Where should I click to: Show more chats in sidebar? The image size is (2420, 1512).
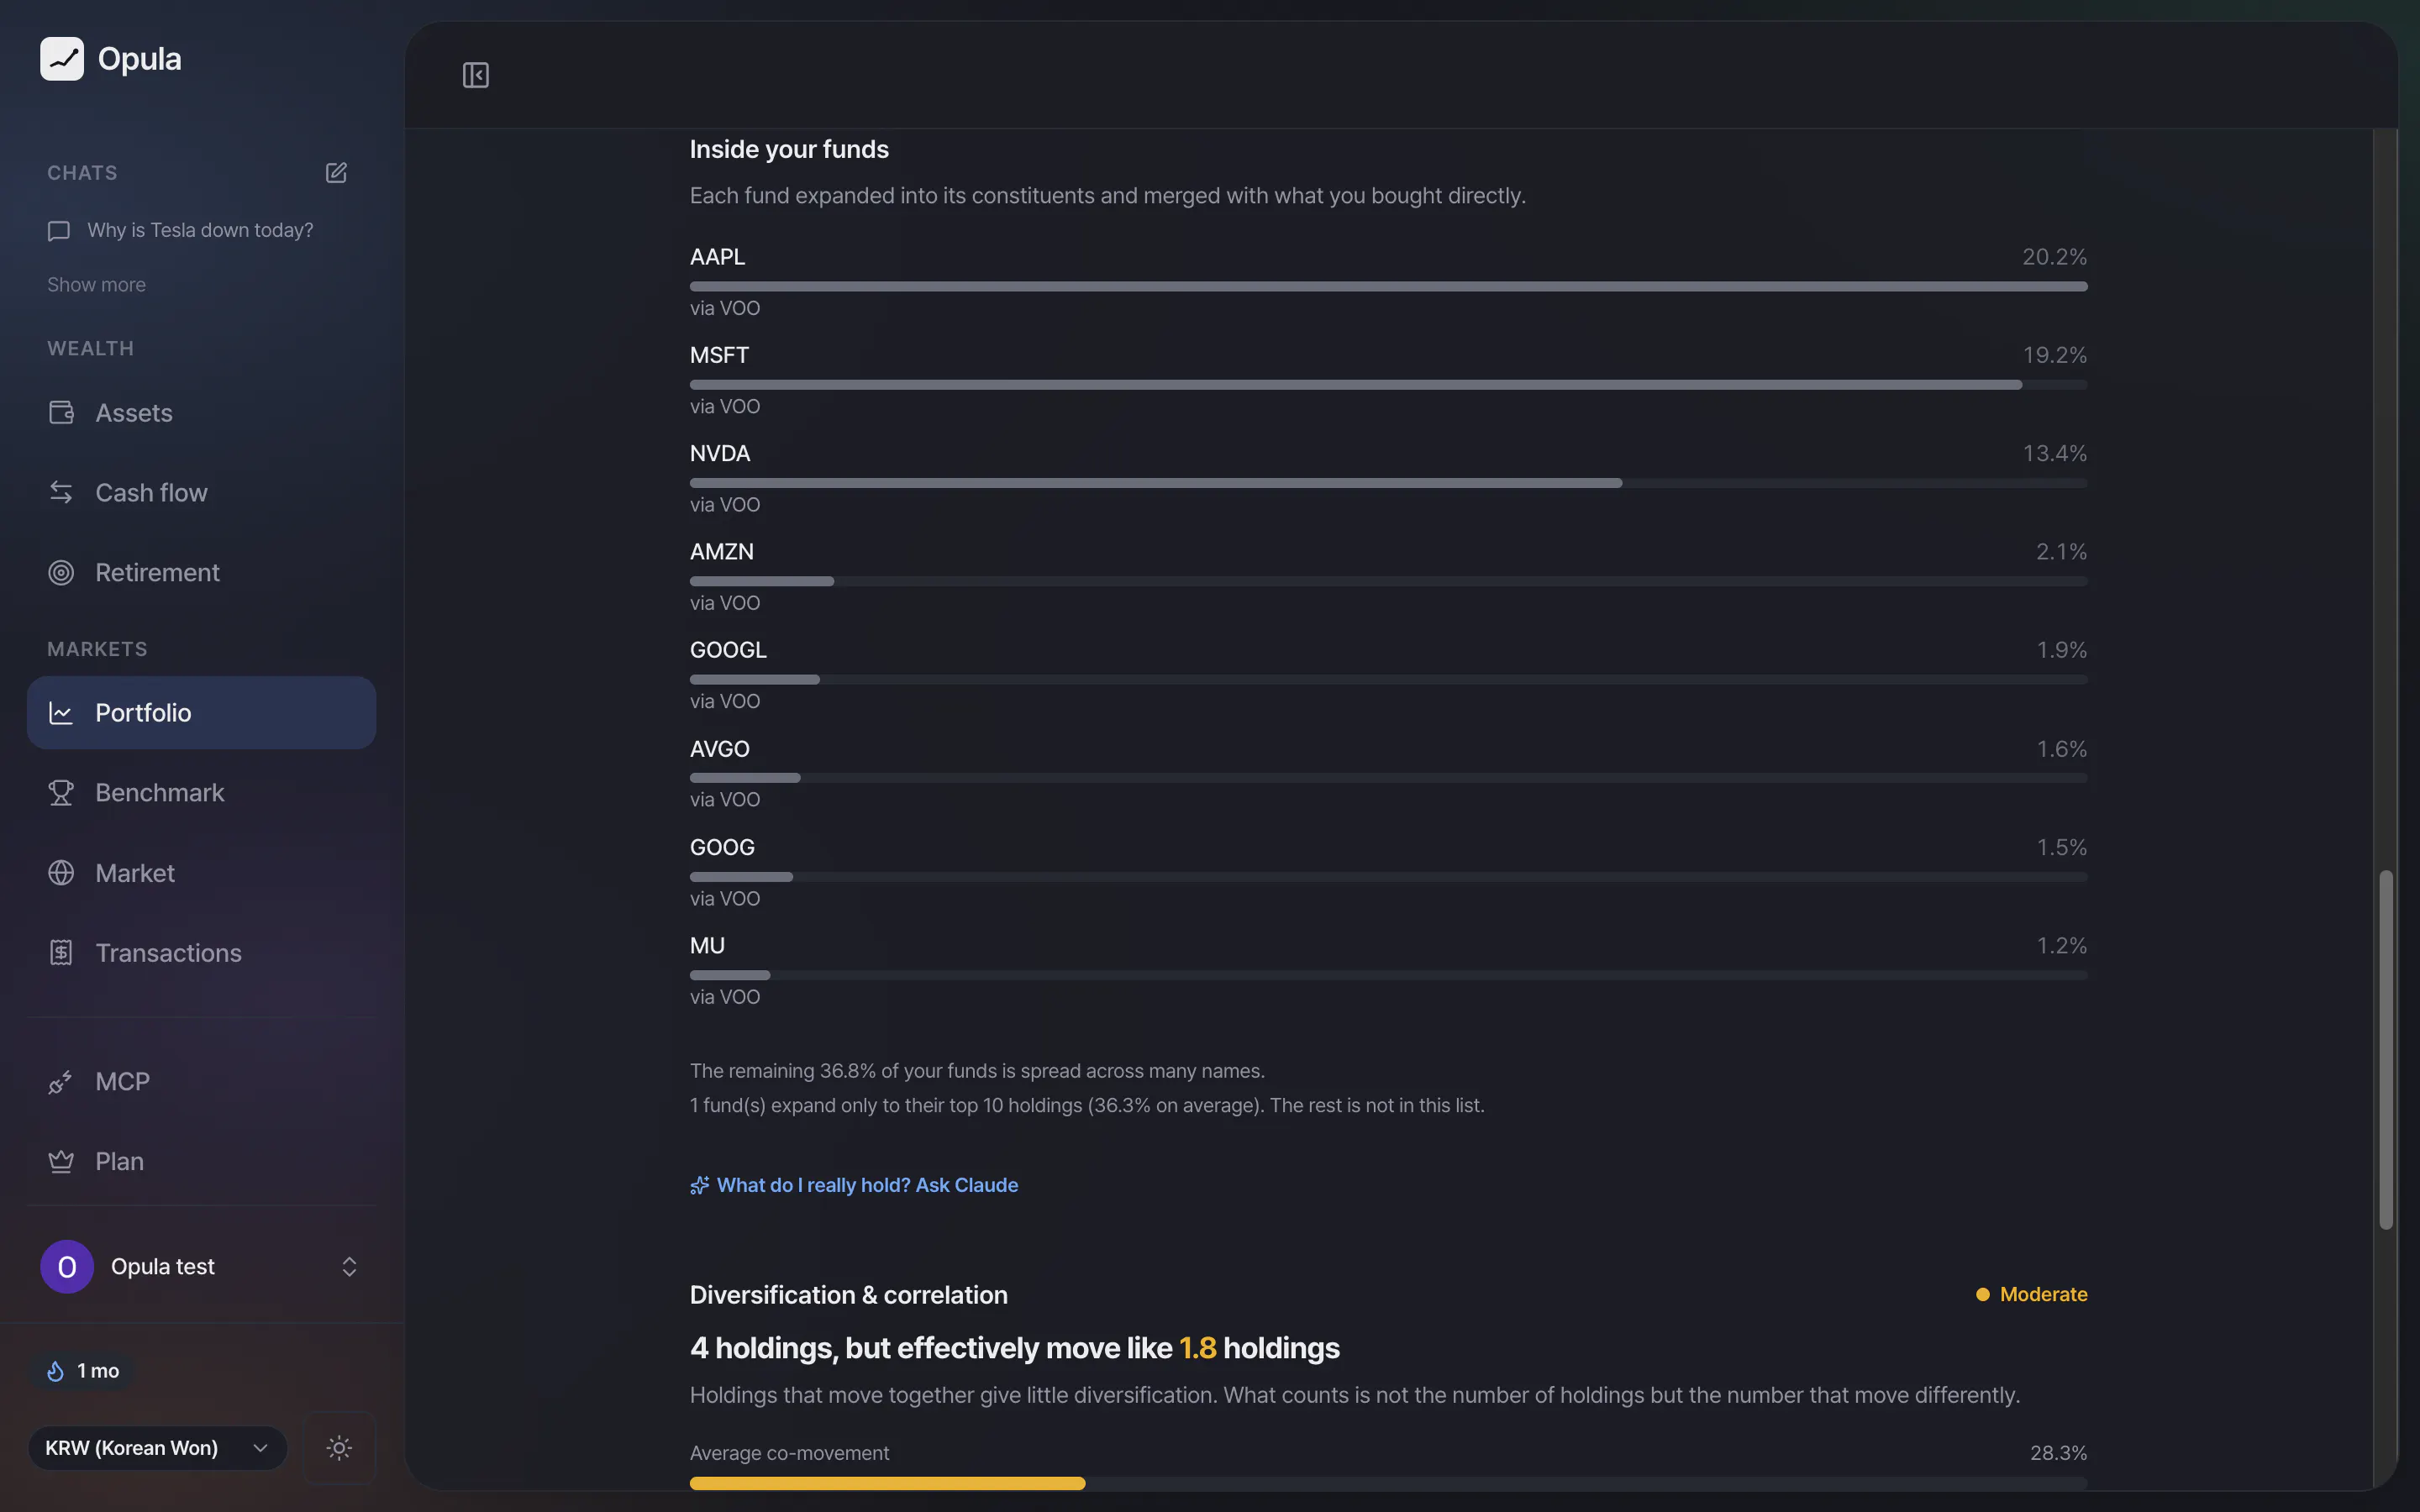click(x=96, y=285)
